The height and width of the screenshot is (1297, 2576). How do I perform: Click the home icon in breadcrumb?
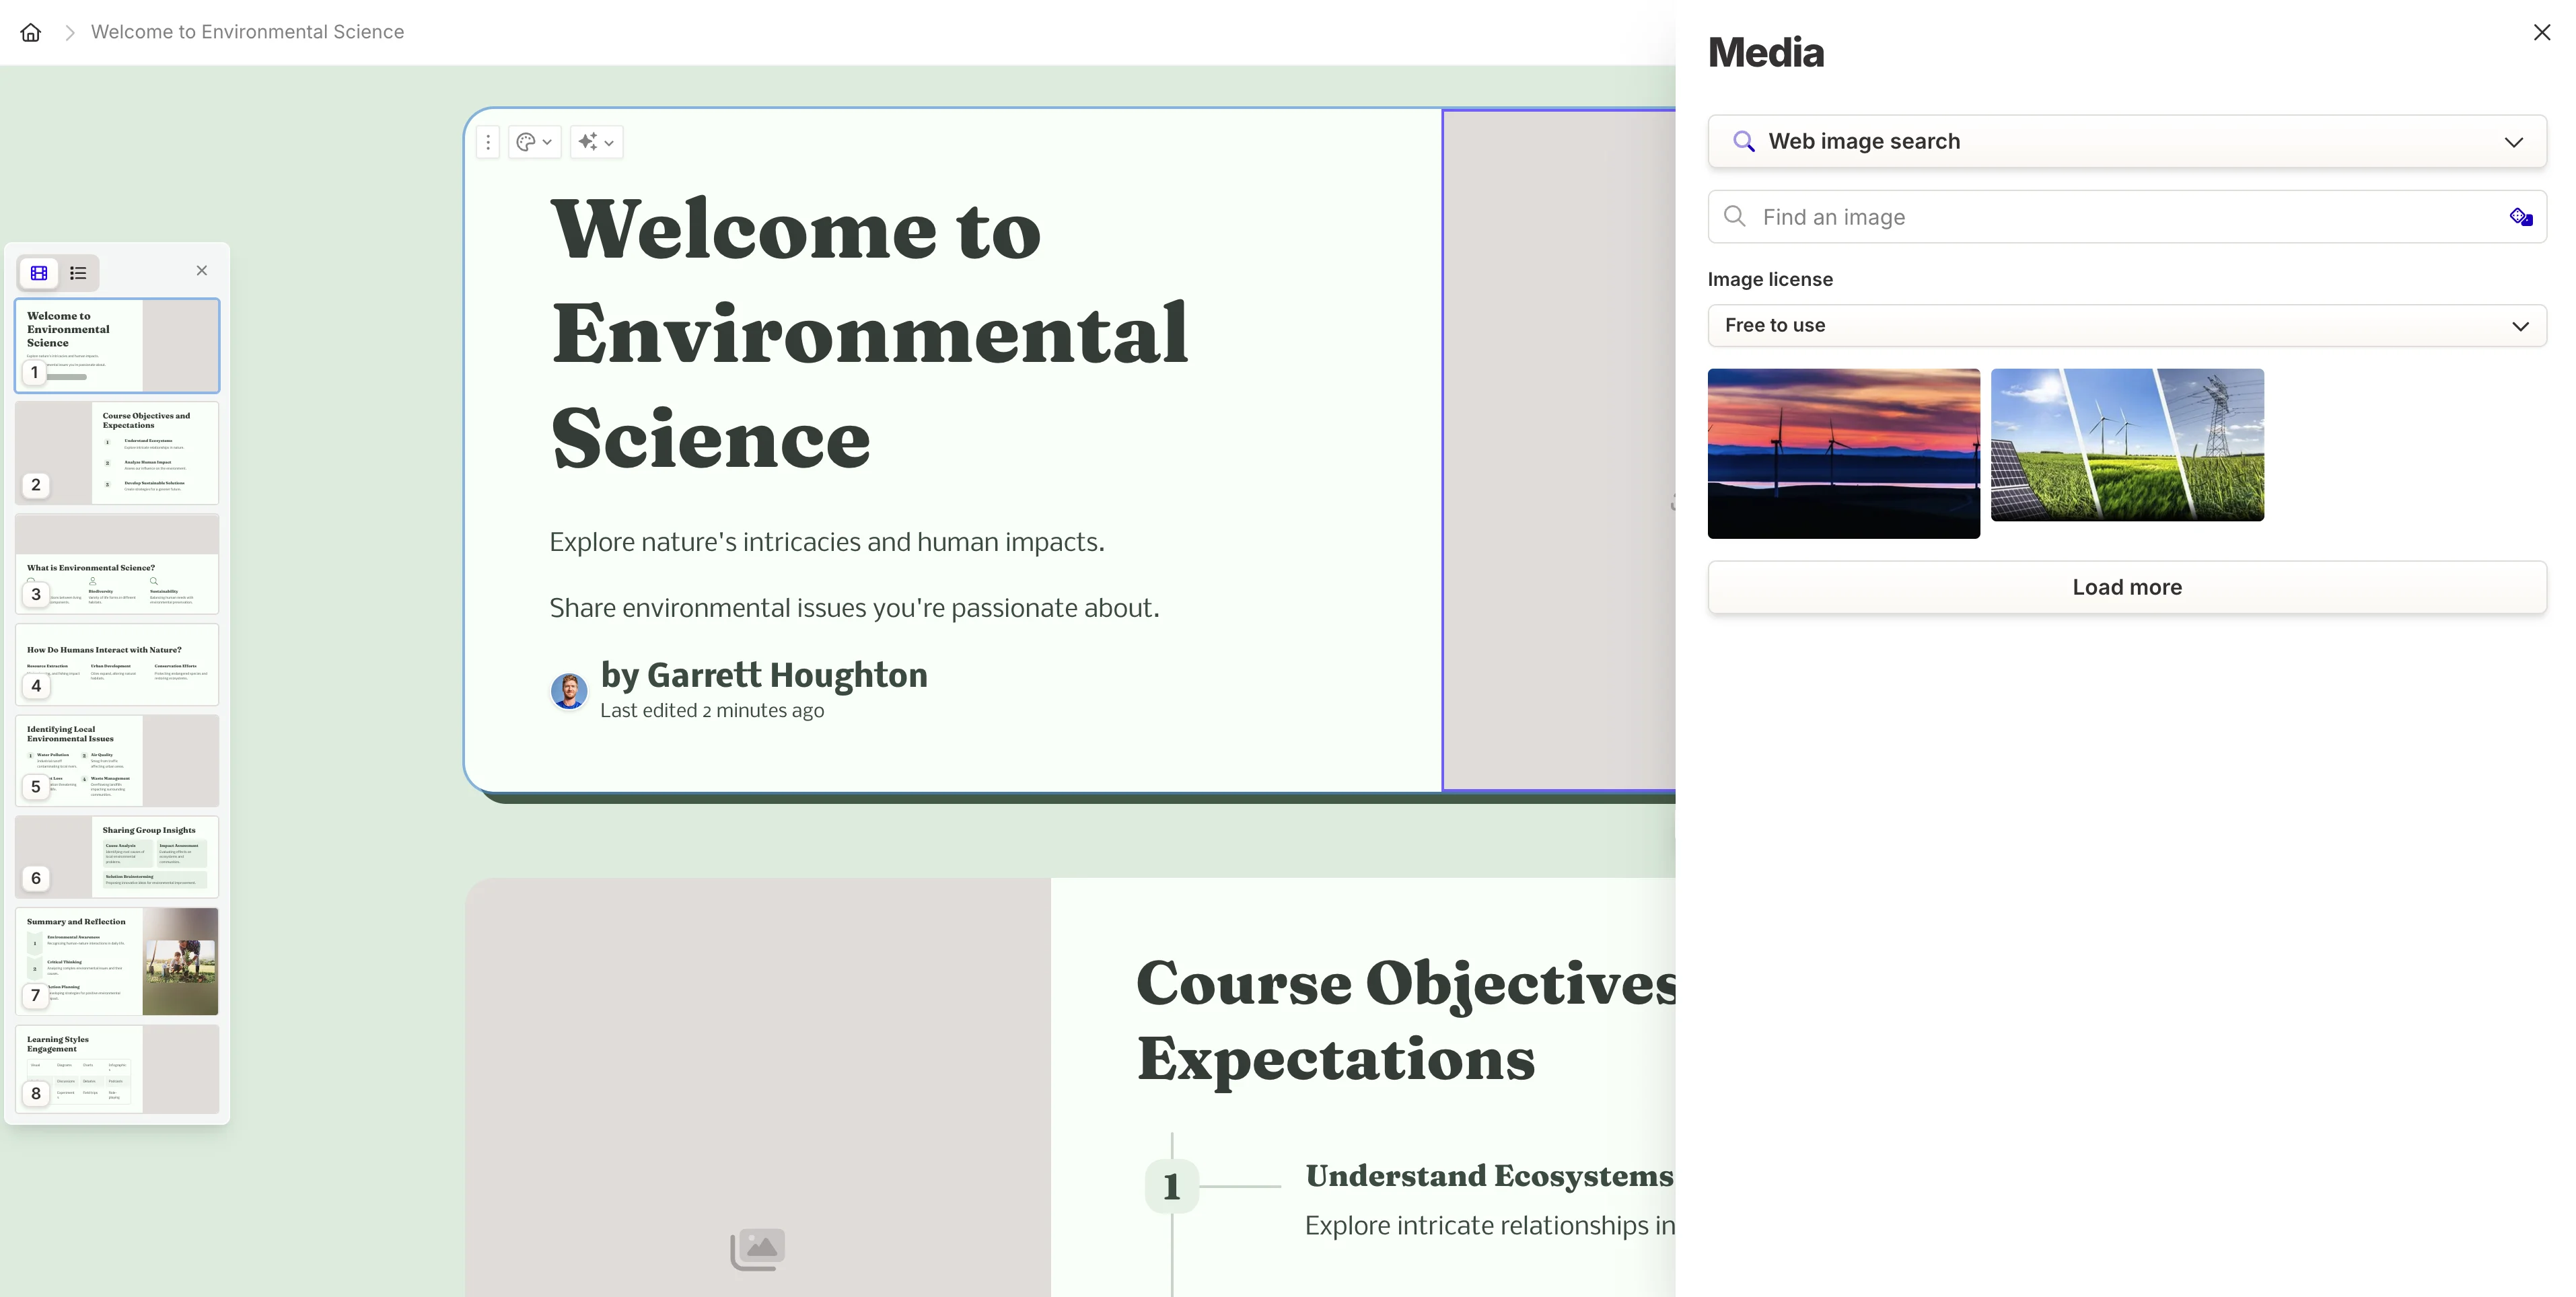(31, 32)
